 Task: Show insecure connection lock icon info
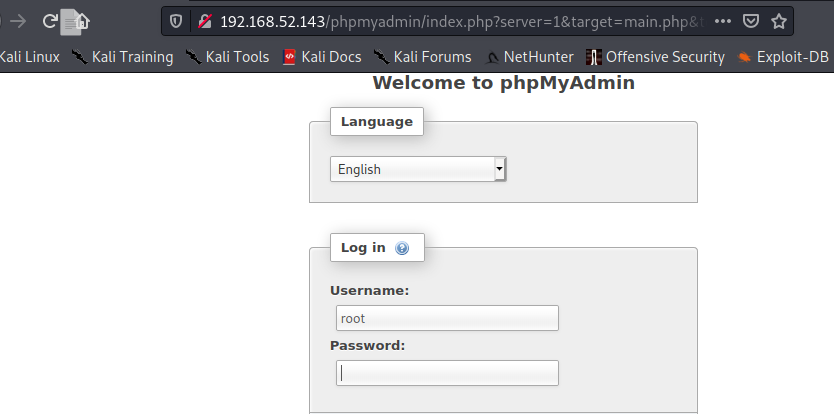tap(205, 21)
